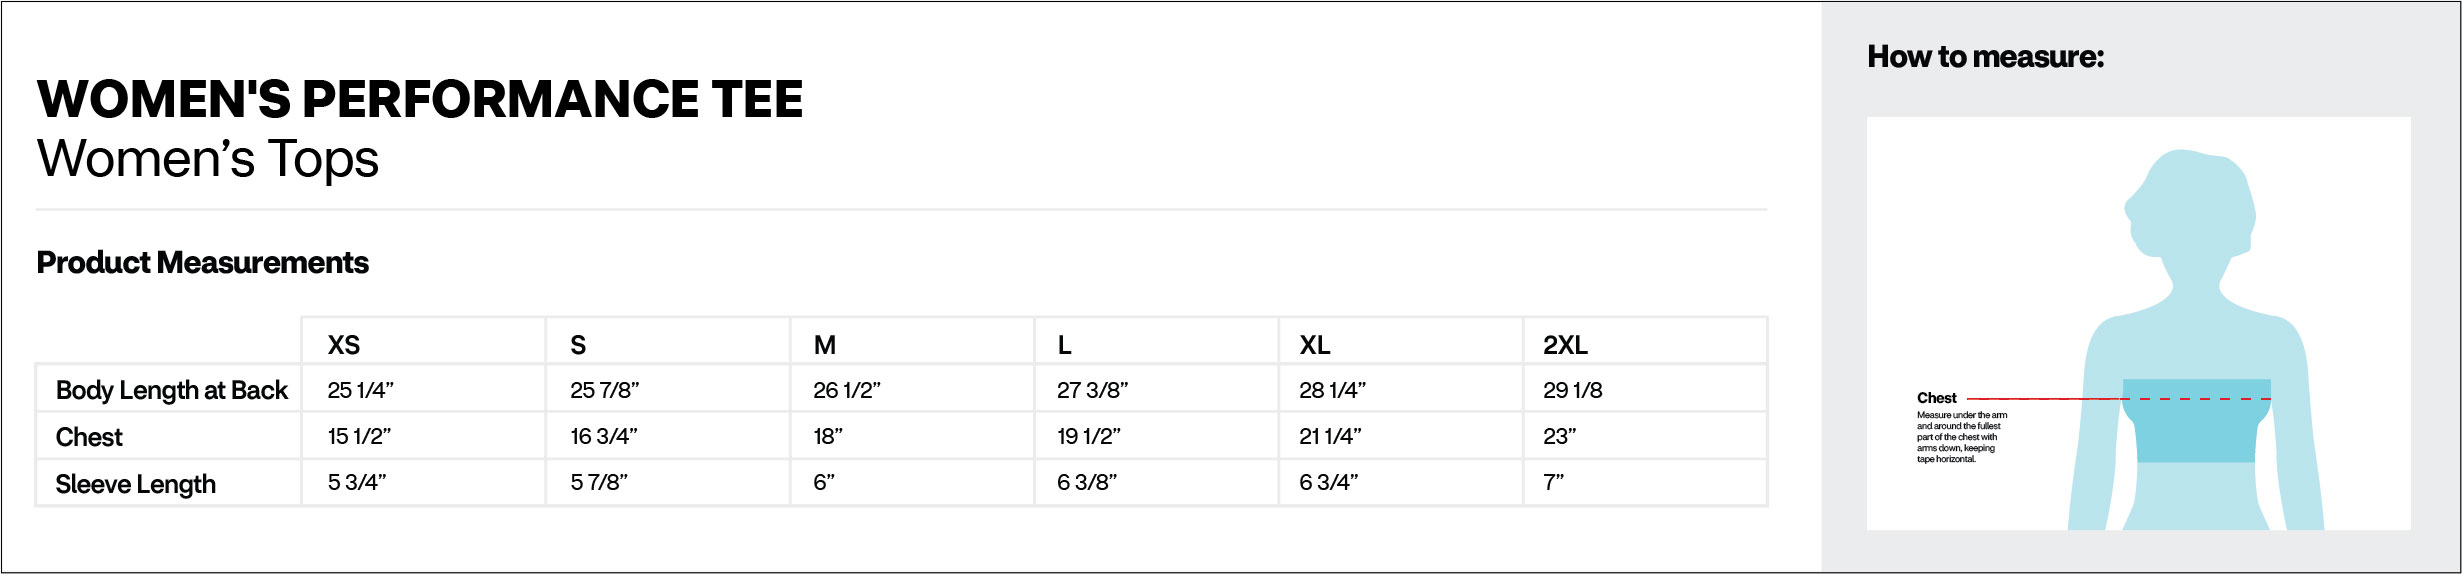
Task: Click the red dashed chest measurement line
Action: click(x=2200, y=399)
